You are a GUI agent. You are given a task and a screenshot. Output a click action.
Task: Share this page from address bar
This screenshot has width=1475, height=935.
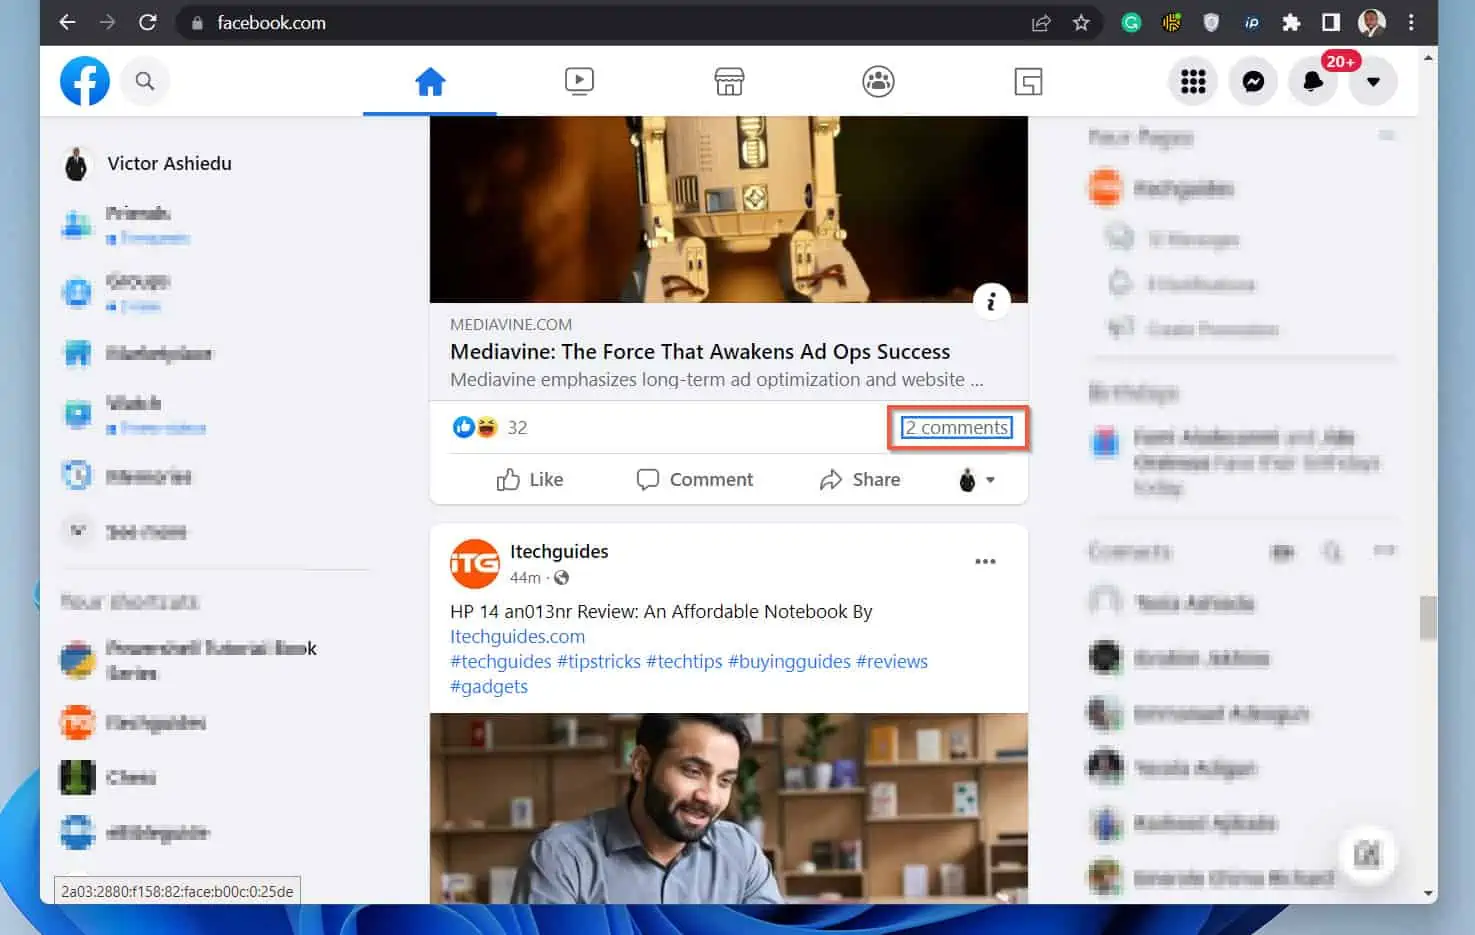click(x=1041, y=22)
